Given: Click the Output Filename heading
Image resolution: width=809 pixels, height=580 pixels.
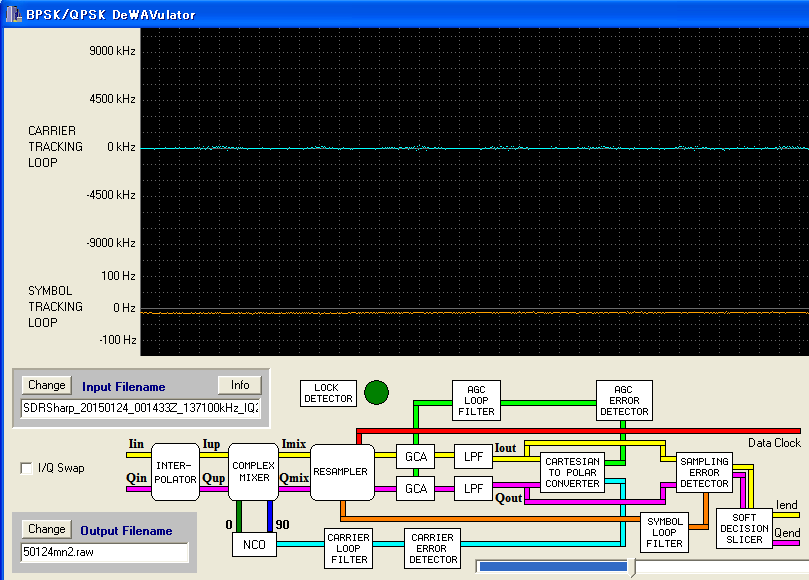Looking at the screenshot, I should [x=126, y=531].
